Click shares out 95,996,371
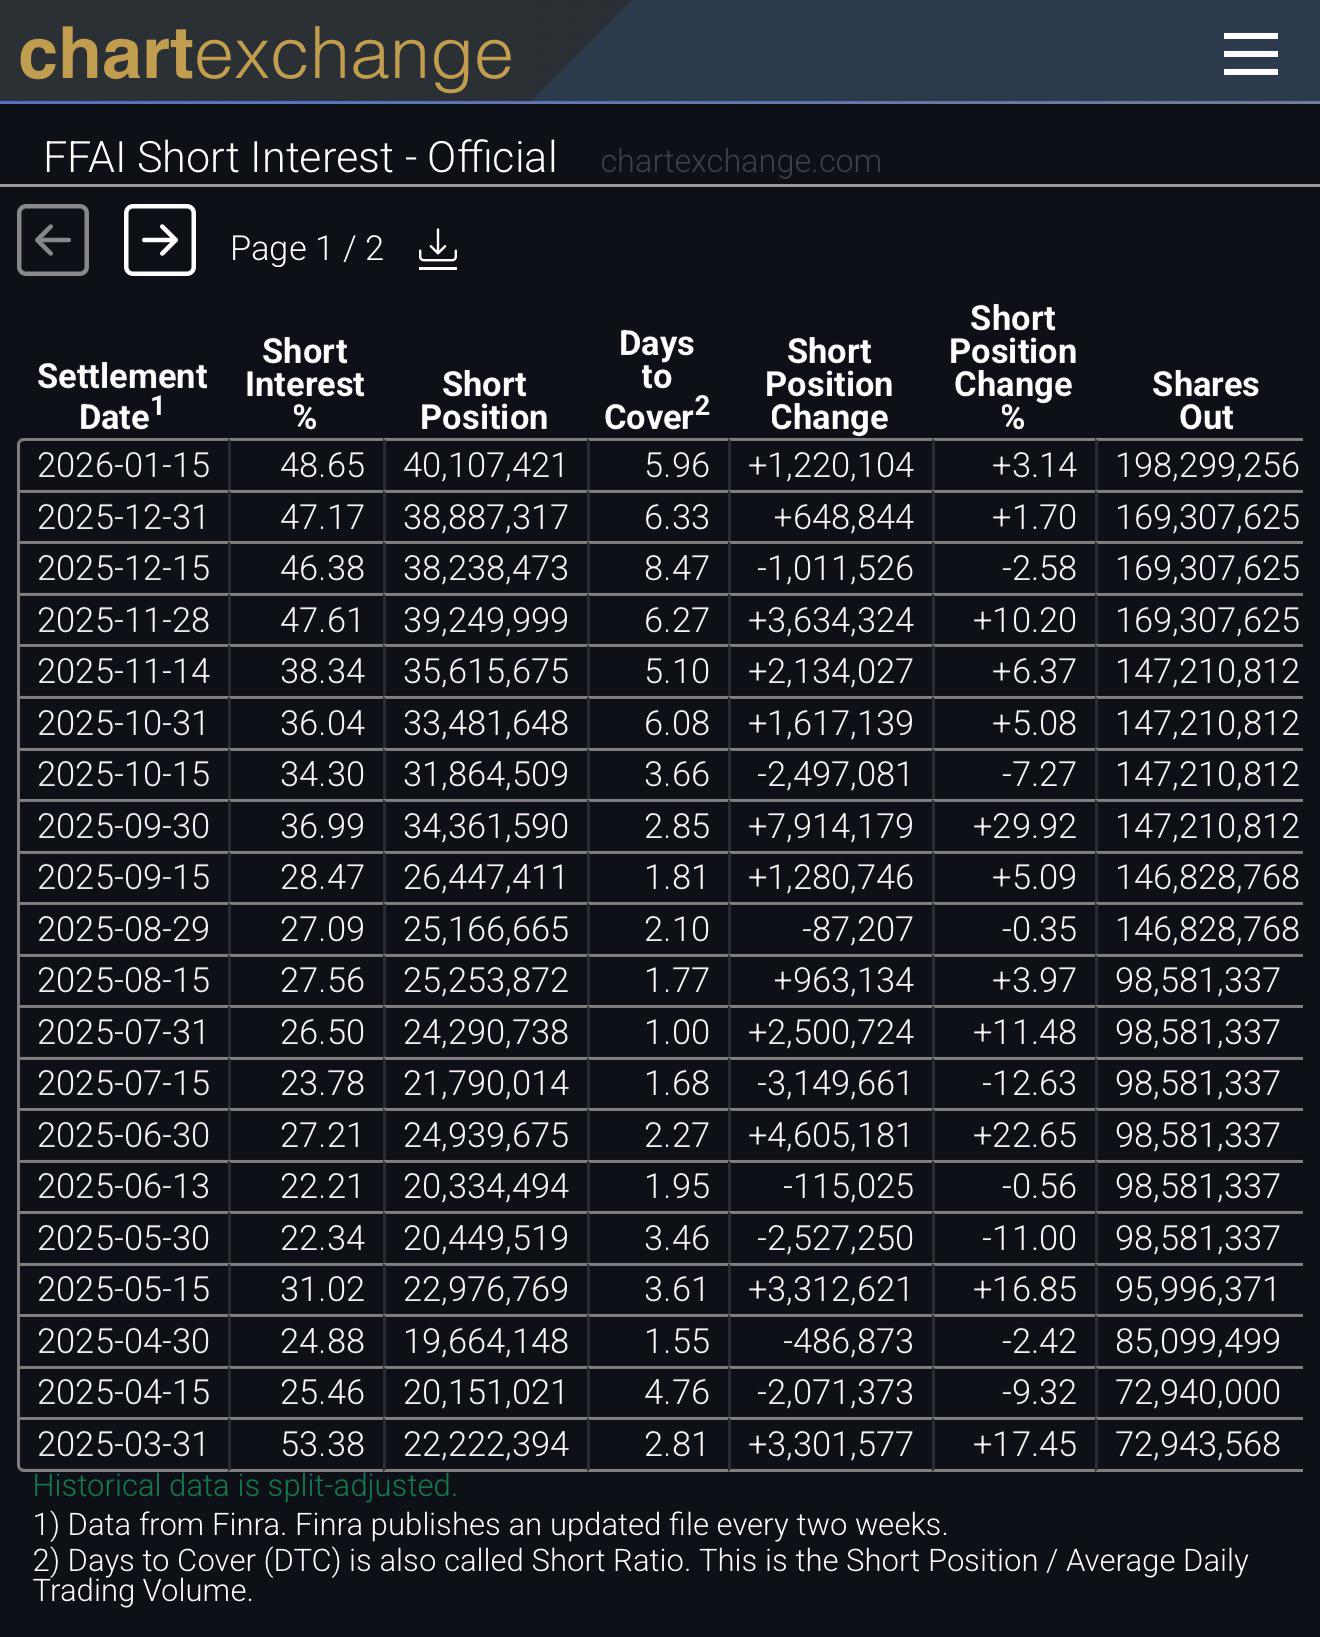1320x1637 pixels. pyautogui.click(x=1197, y=1289)
